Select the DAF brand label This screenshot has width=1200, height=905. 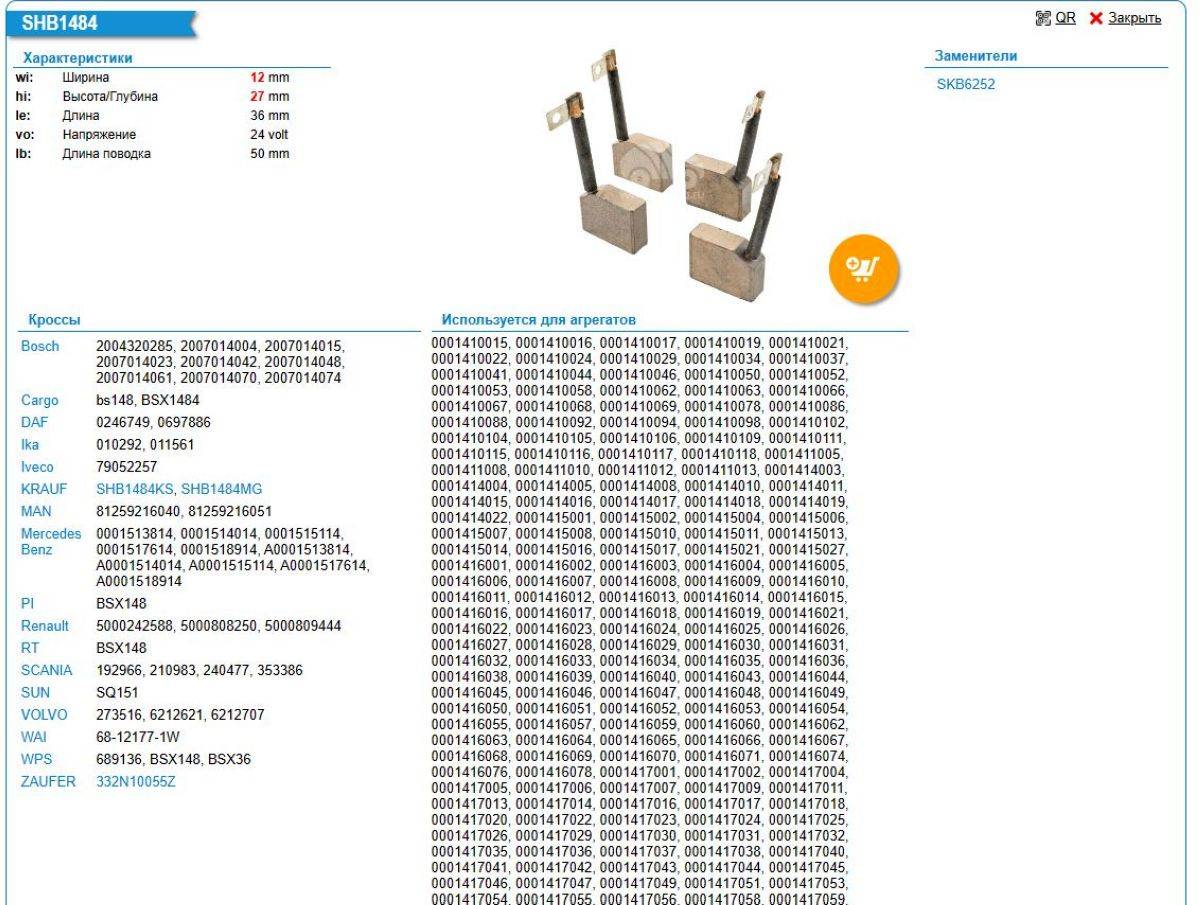34,422
